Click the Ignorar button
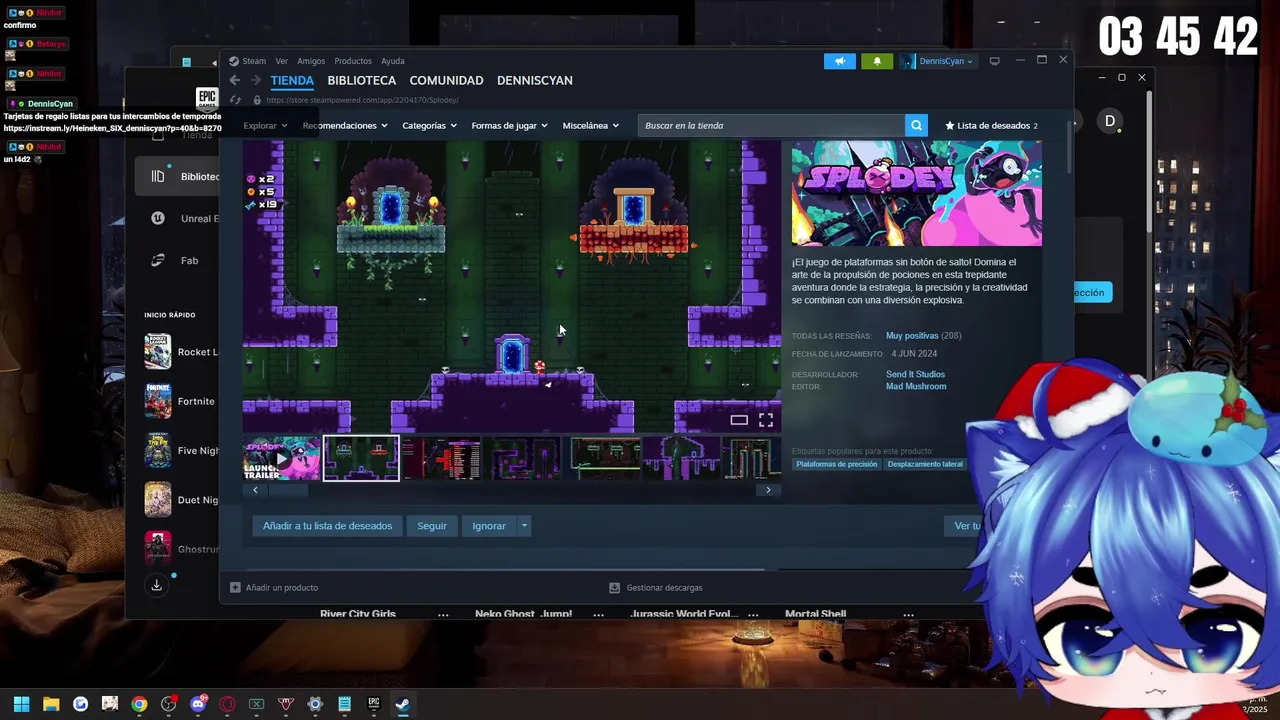The height and width of the screenshot is (720, 1280). pyautogui.click(x=489, y=526)
